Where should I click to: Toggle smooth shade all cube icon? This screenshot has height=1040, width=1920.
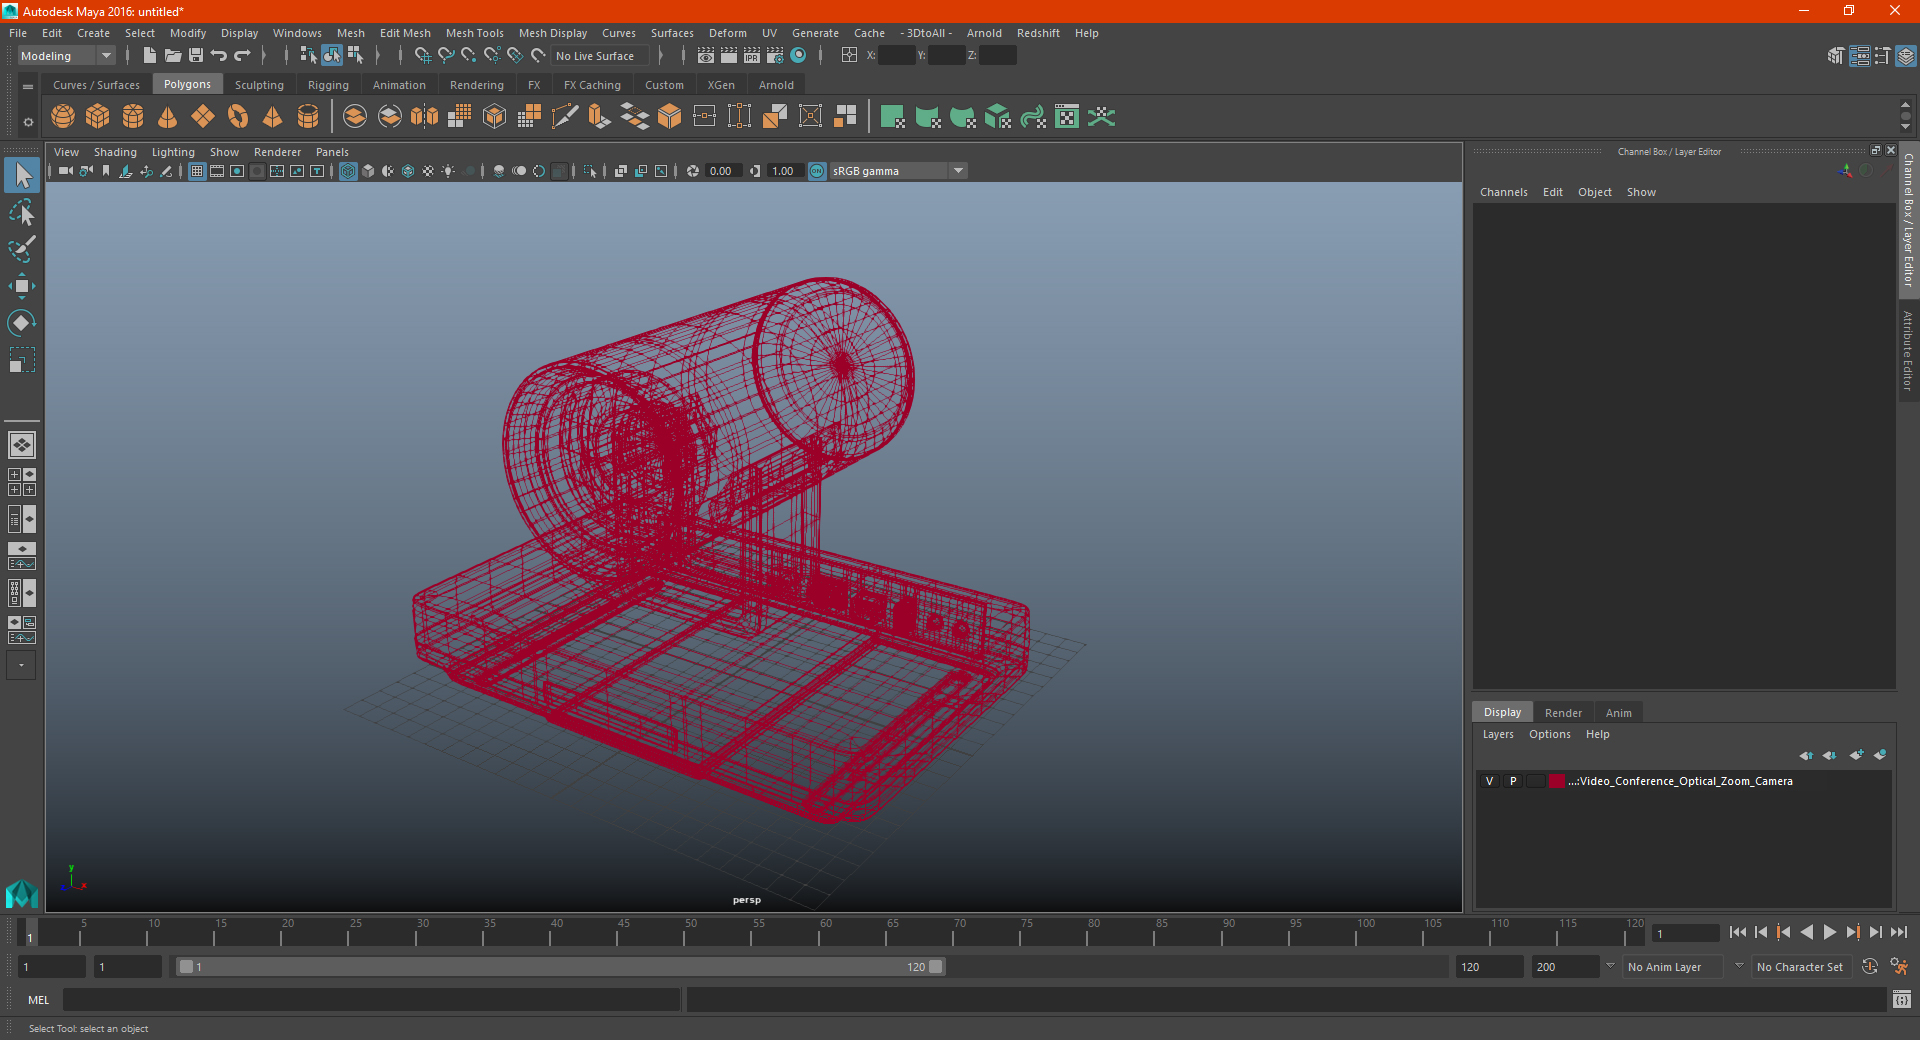368,171
